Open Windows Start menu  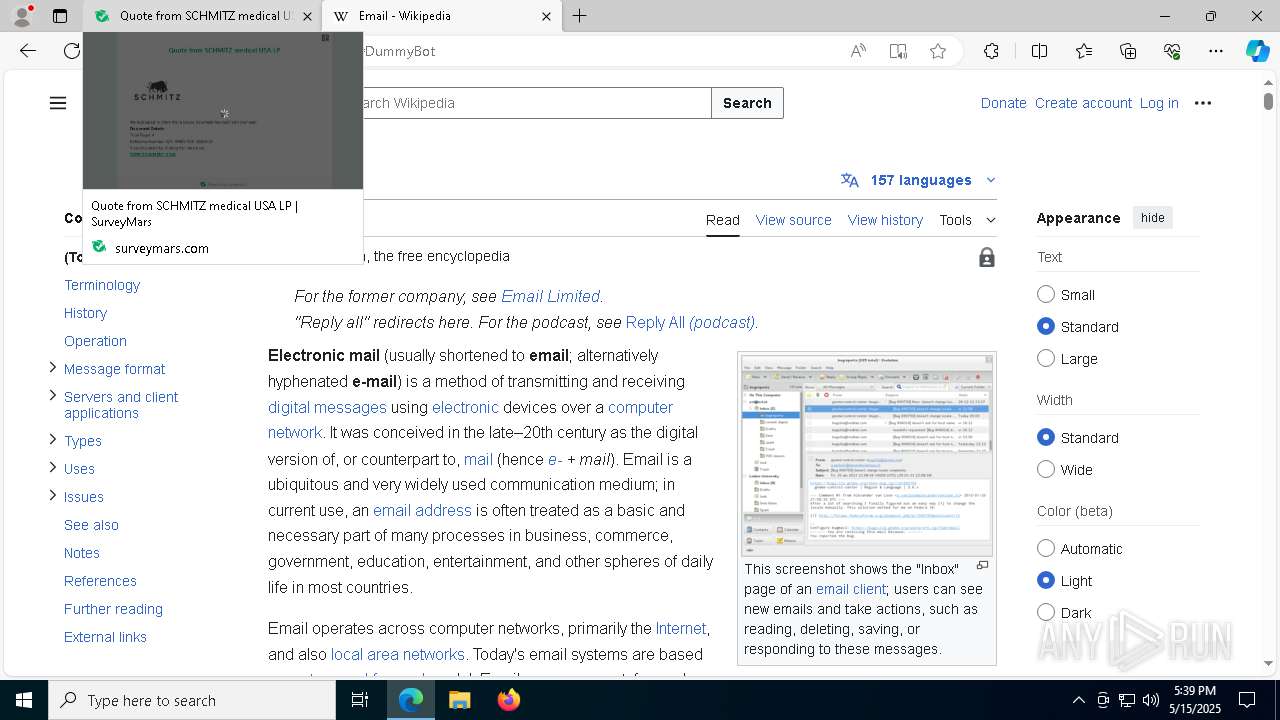click(24, 700)
